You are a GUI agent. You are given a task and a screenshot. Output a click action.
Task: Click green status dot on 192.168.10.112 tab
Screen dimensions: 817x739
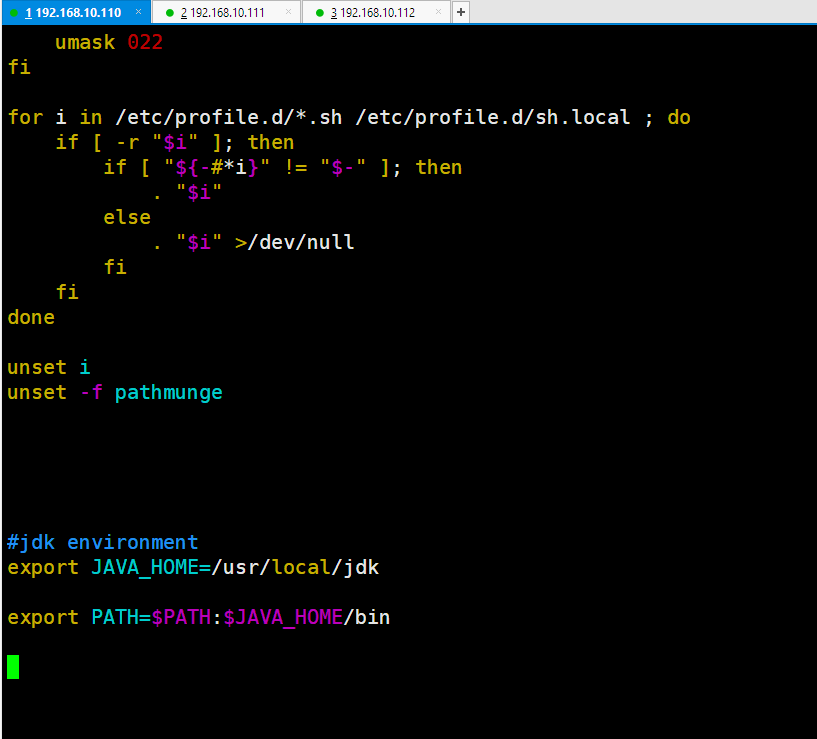(x=319, y=13)
